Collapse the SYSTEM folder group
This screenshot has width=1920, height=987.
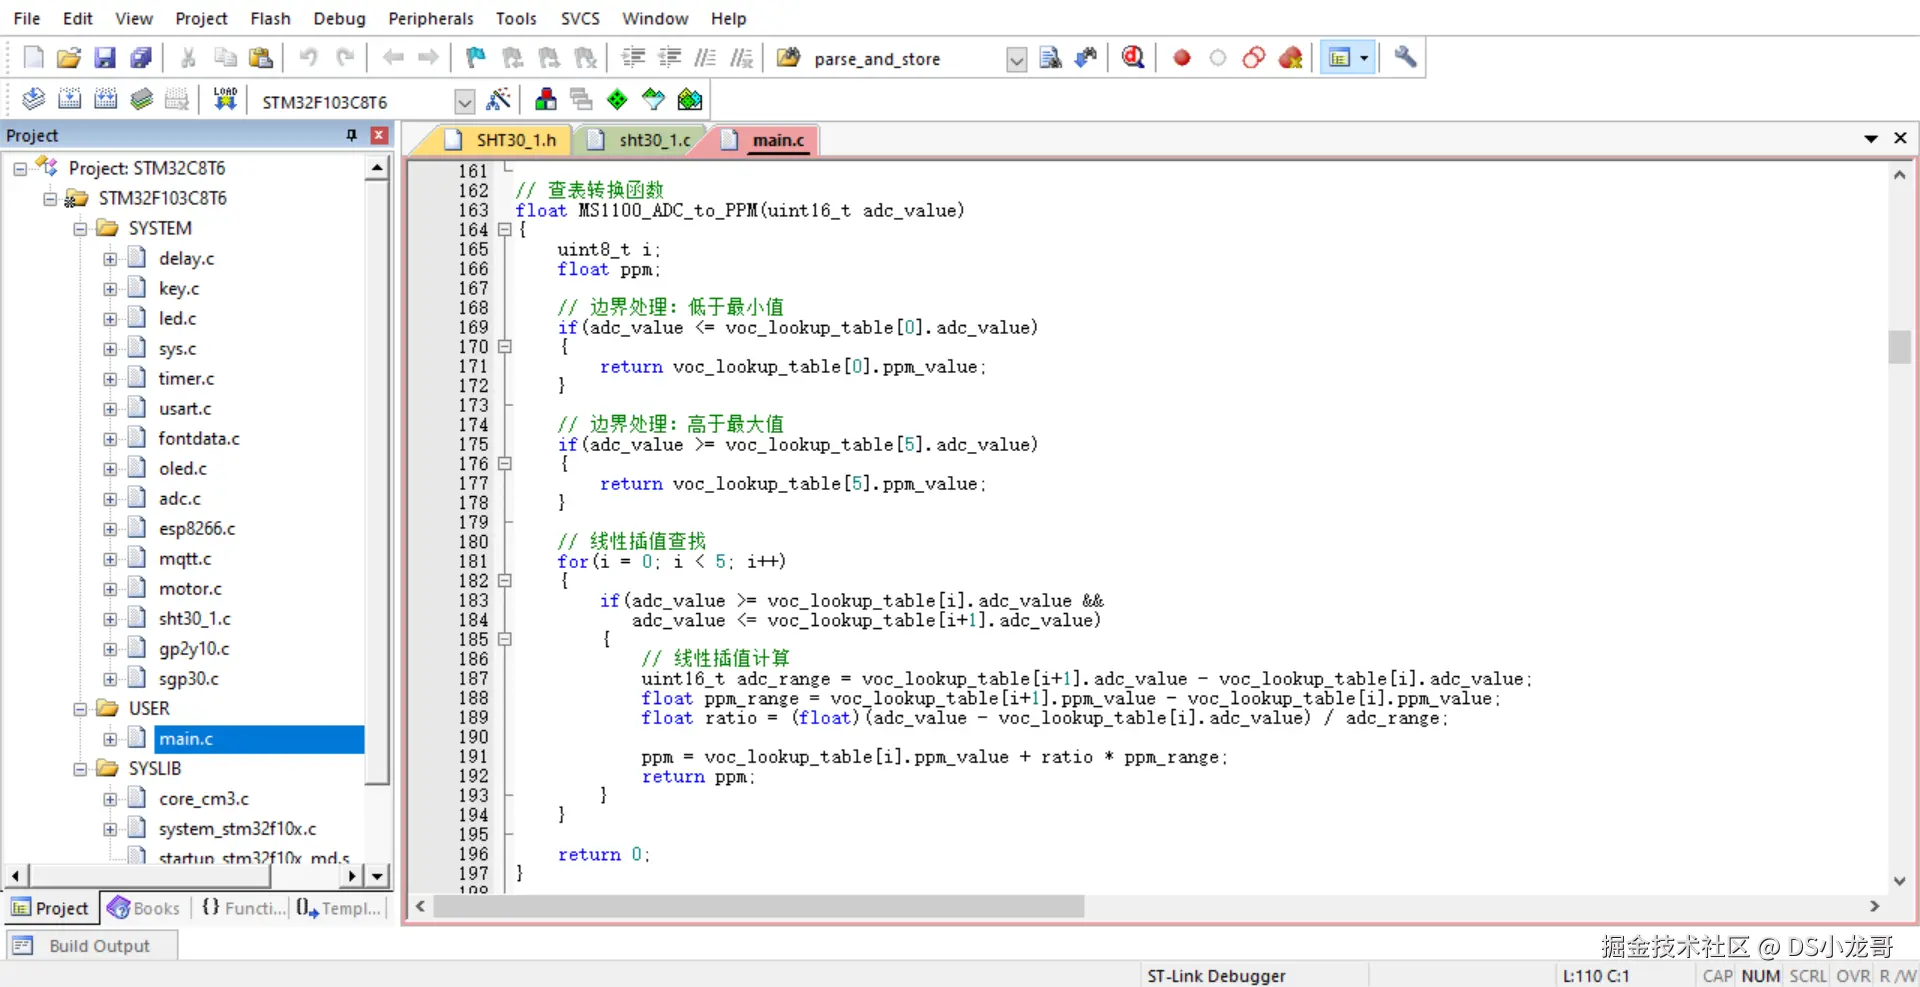[80, 229]
